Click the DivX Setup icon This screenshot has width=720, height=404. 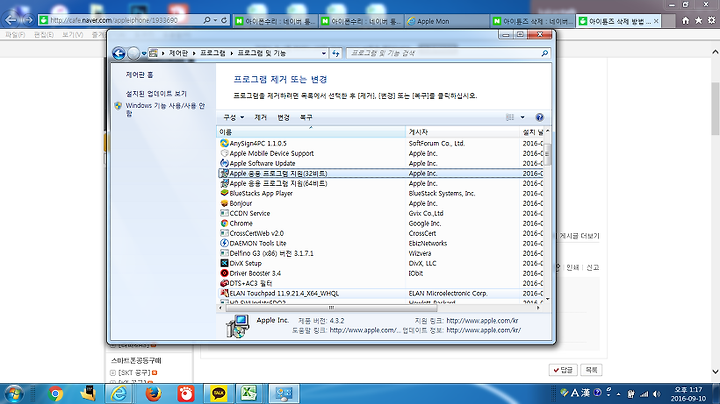point(224,263)
